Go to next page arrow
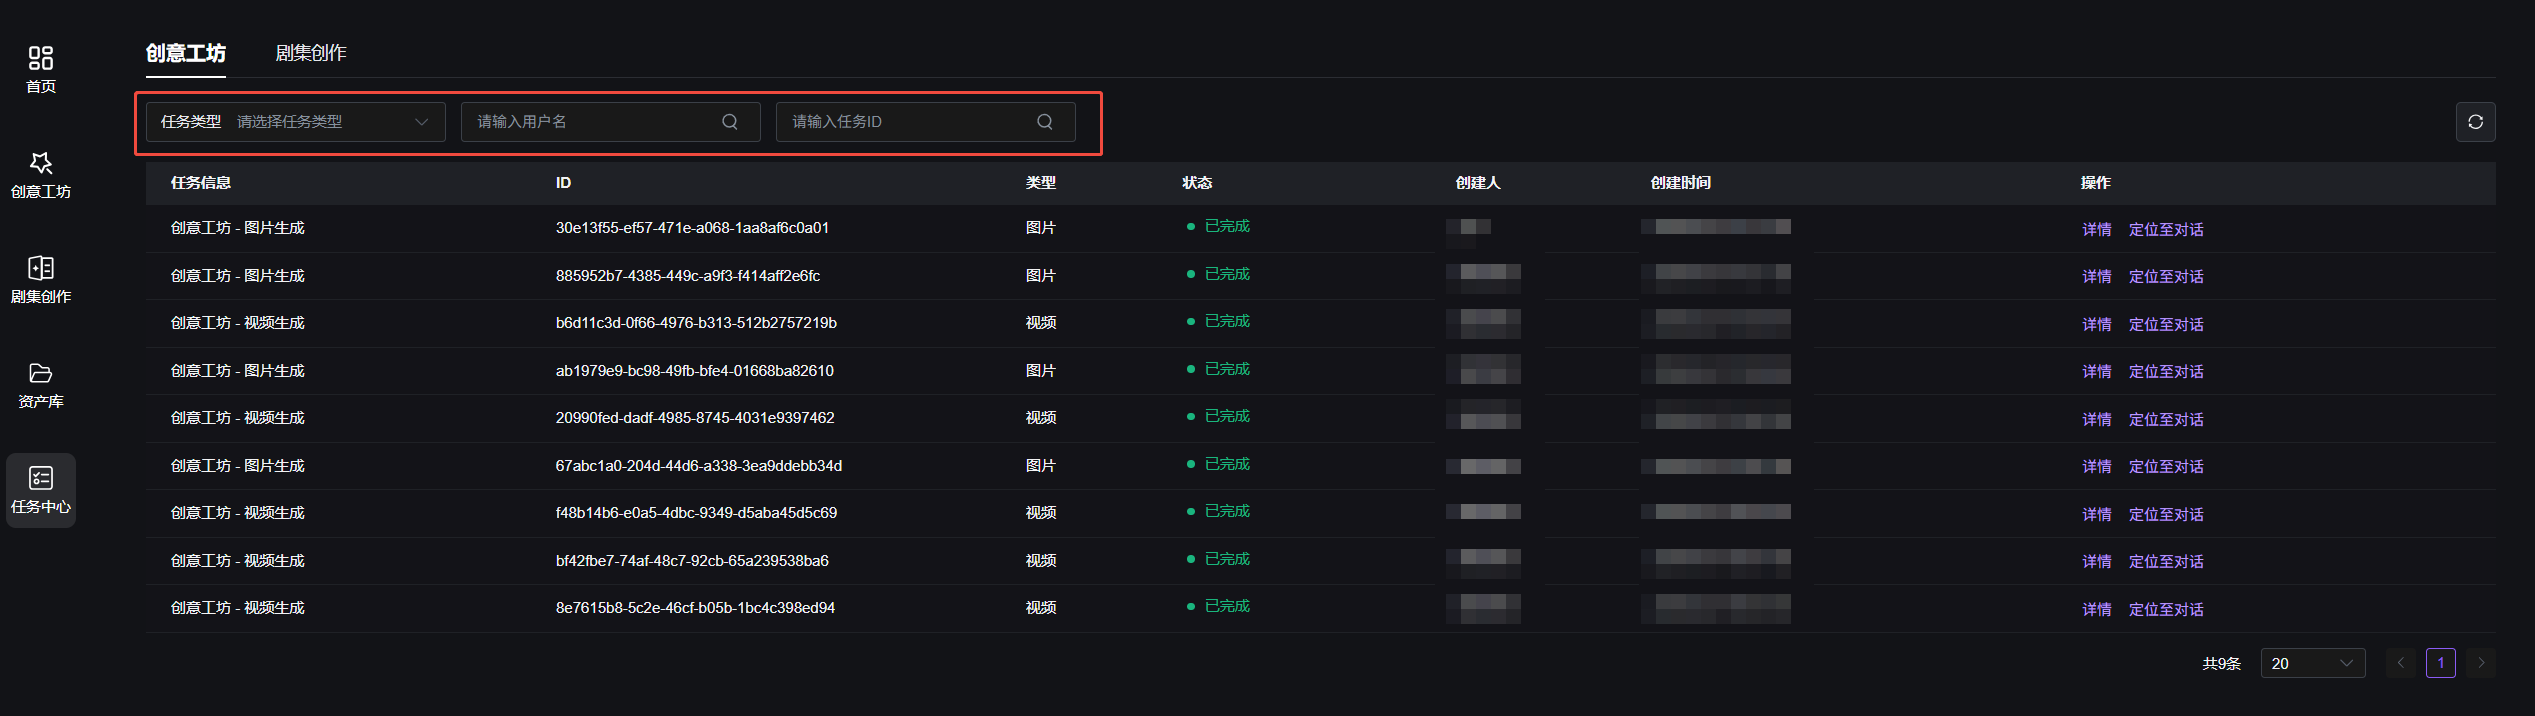 click(x=2481, y=663)
